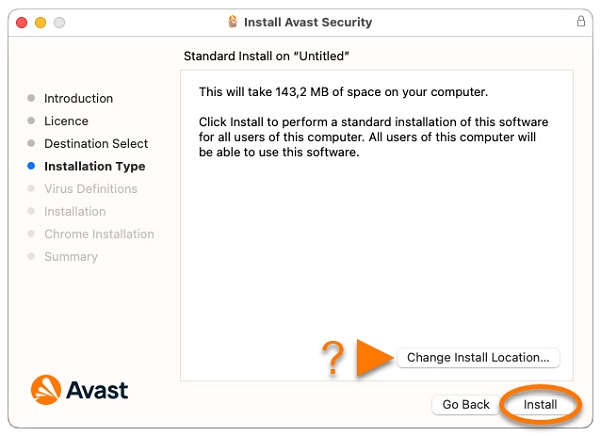Select the Introduction step in sidebar
Image resolution: width=600 pixels, height=436 pixels.
coord(78,98)
